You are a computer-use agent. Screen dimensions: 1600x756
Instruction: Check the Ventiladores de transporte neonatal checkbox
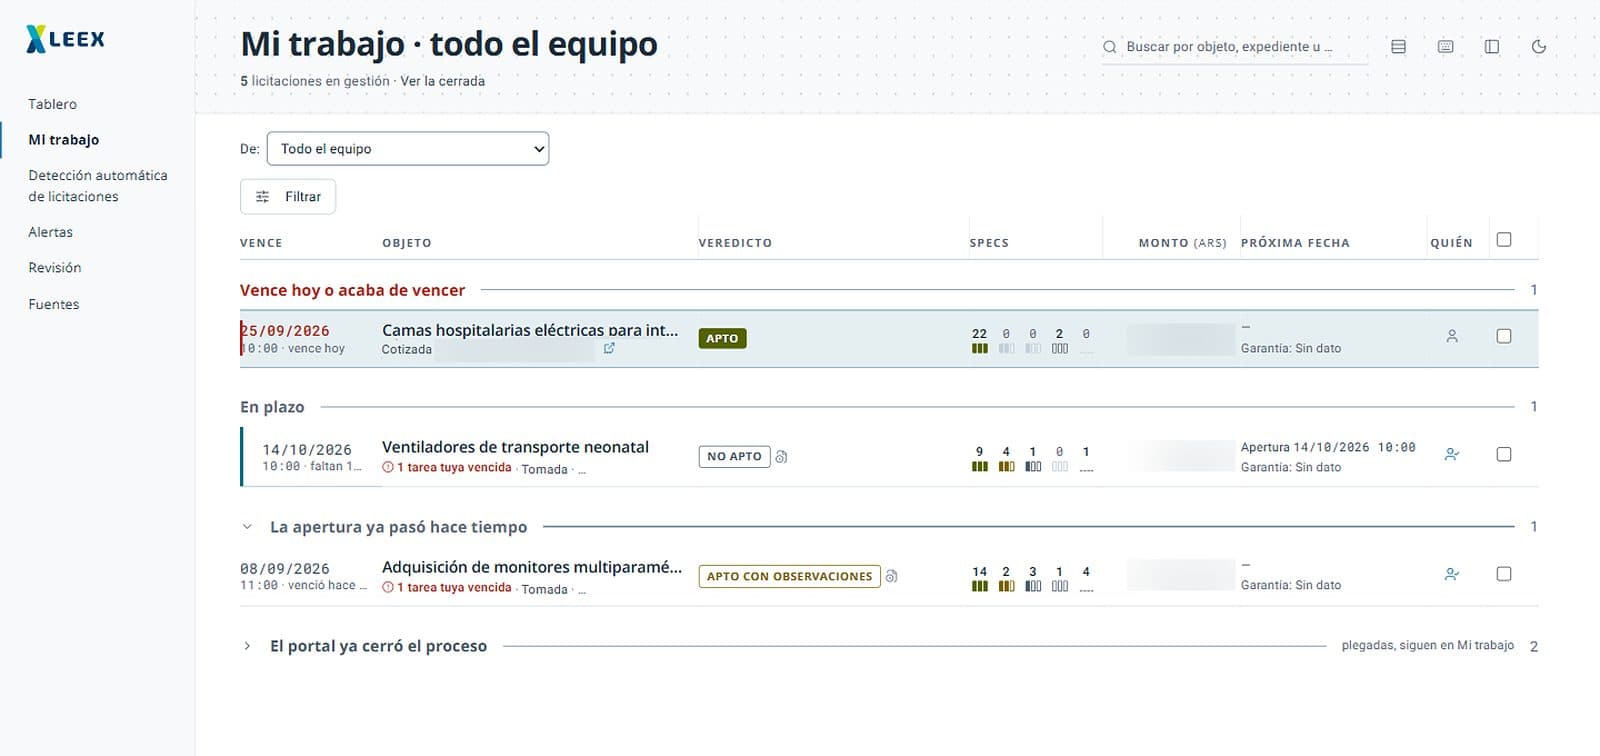click(x=1504, y=455)
